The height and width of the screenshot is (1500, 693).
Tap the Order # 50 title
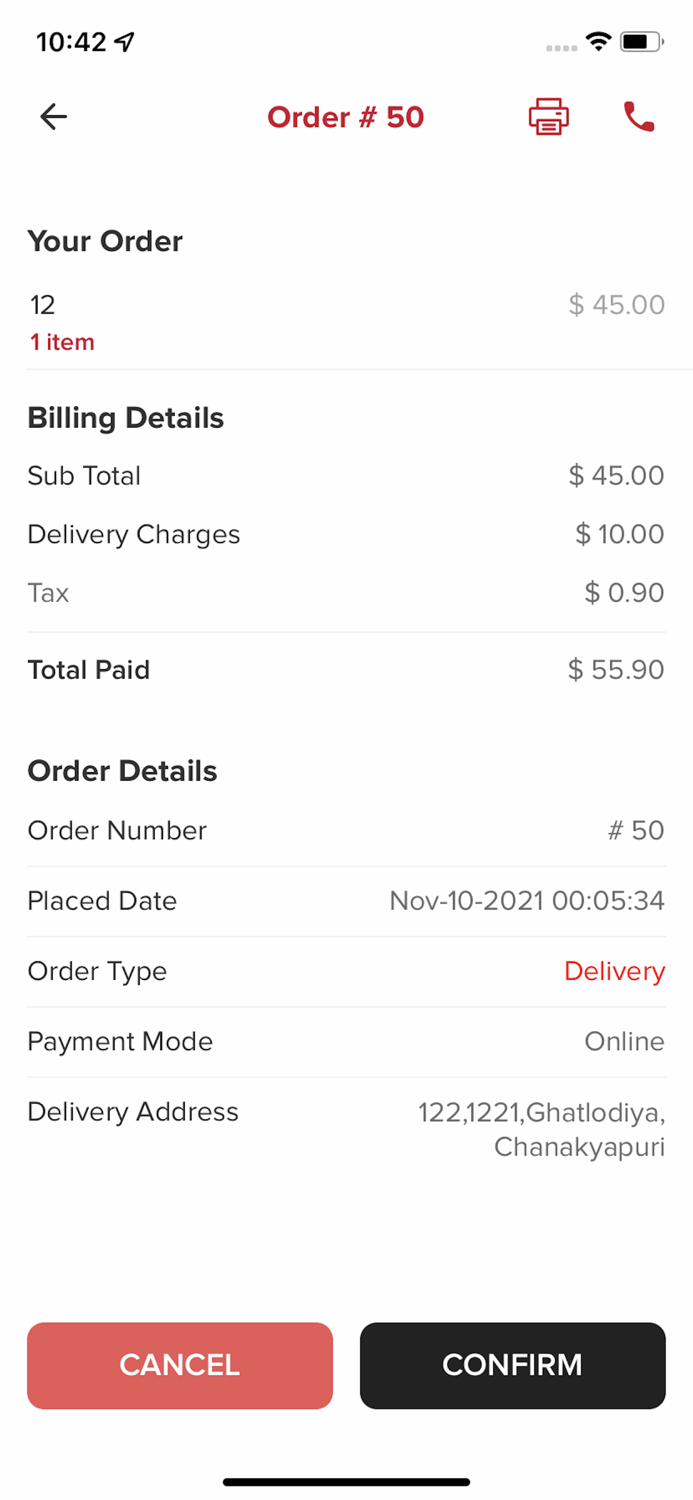[x=345, y=117]
